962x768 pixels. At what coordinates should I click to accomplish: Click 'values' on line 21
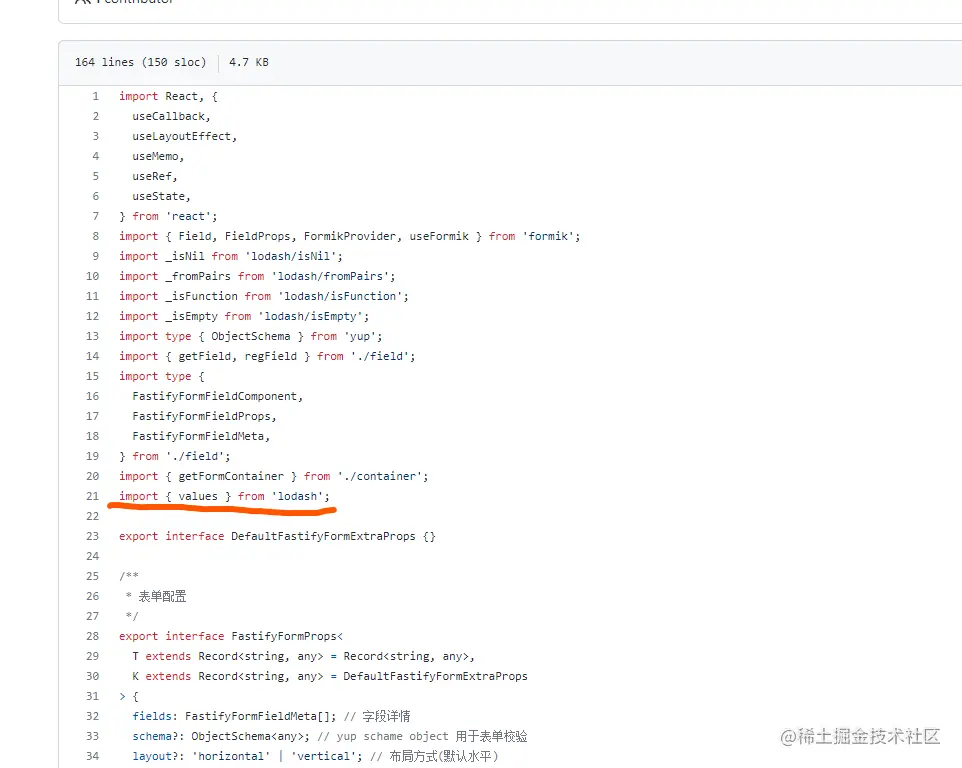(198, 496)
